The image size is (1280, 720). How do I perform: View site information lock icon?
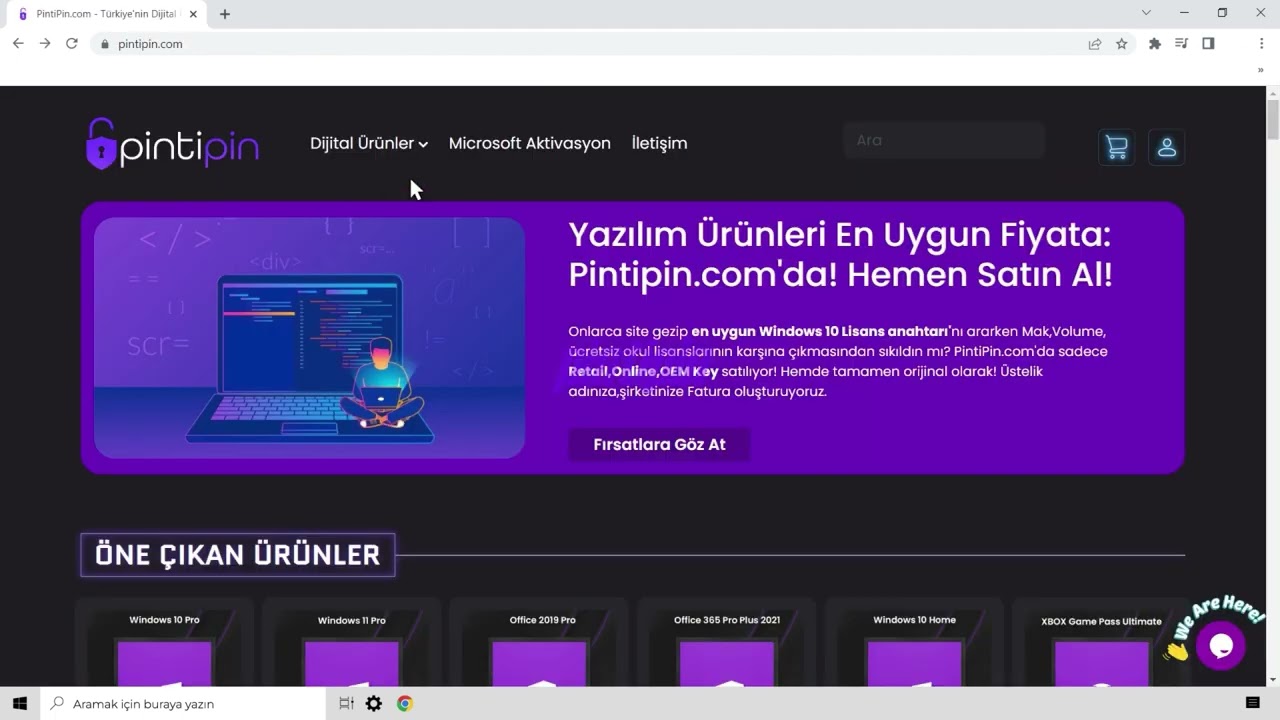104,44
